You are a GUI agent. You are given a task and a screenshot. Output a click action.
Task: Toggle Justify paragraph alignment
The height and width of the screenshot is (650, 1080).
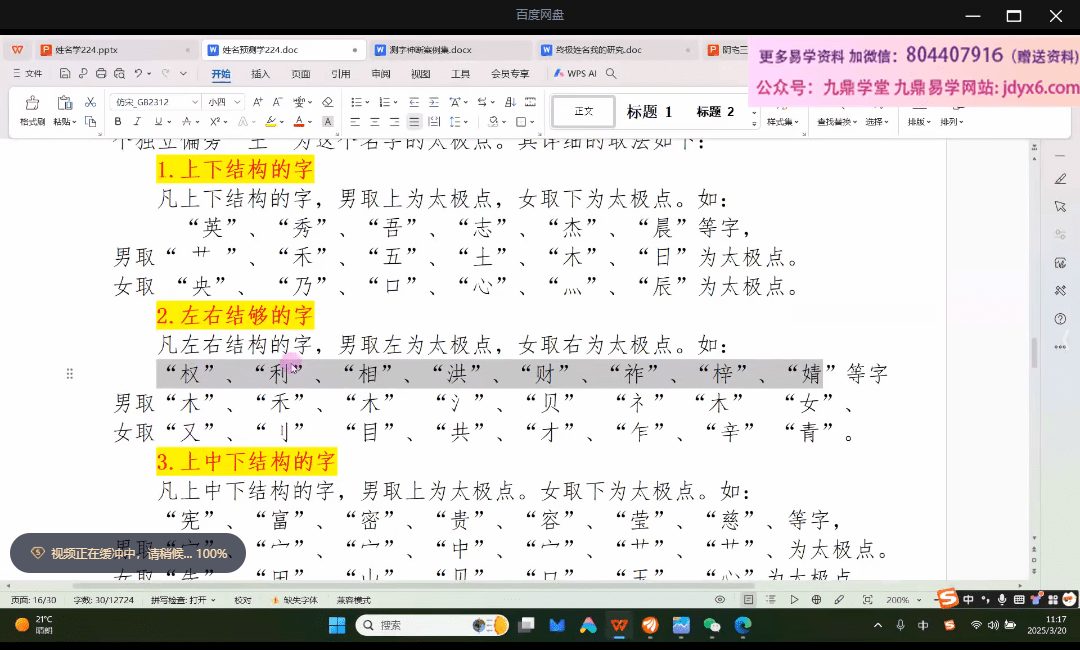[414, 122]
